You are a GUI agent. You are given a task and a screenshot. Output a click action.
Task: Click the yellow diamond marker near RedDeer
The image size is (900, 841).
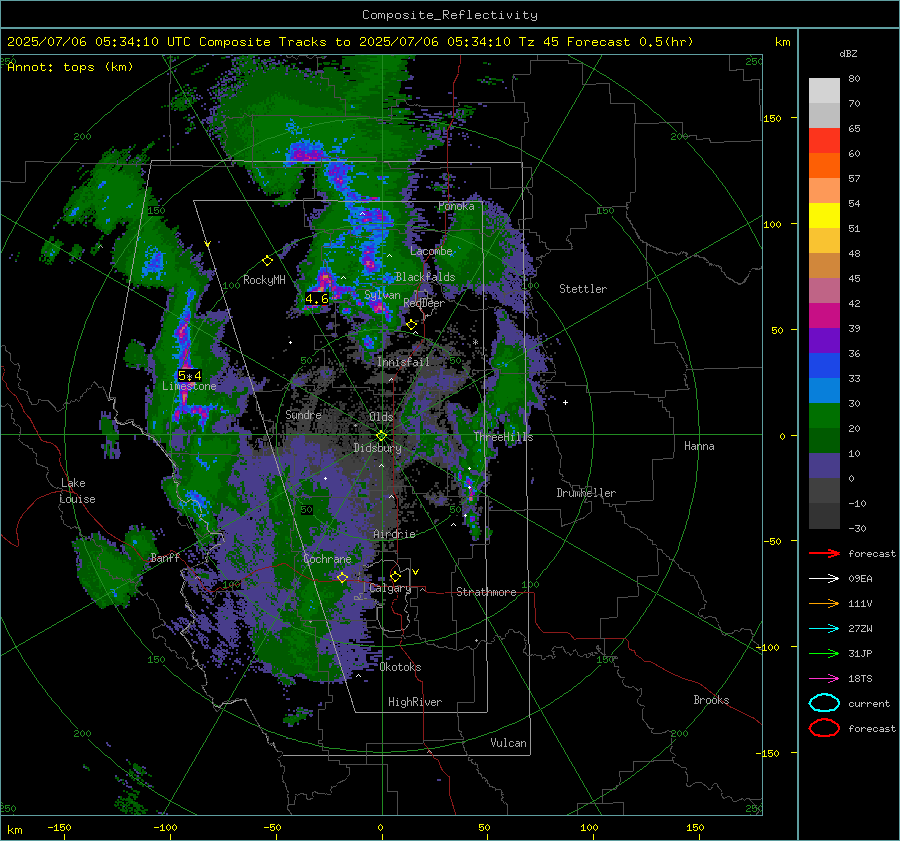412,325
